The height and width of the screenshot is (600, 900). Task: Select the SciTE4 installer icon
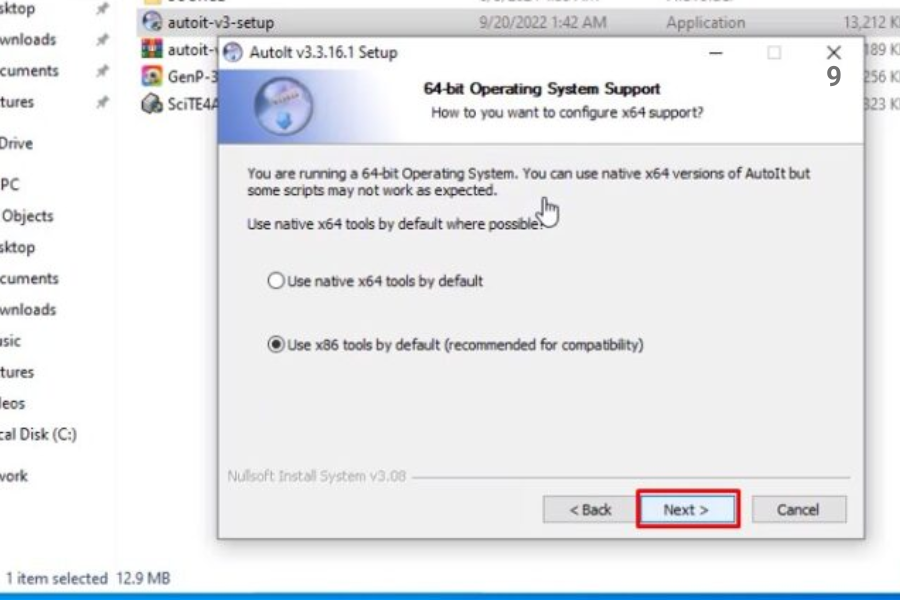pos(152,104)
